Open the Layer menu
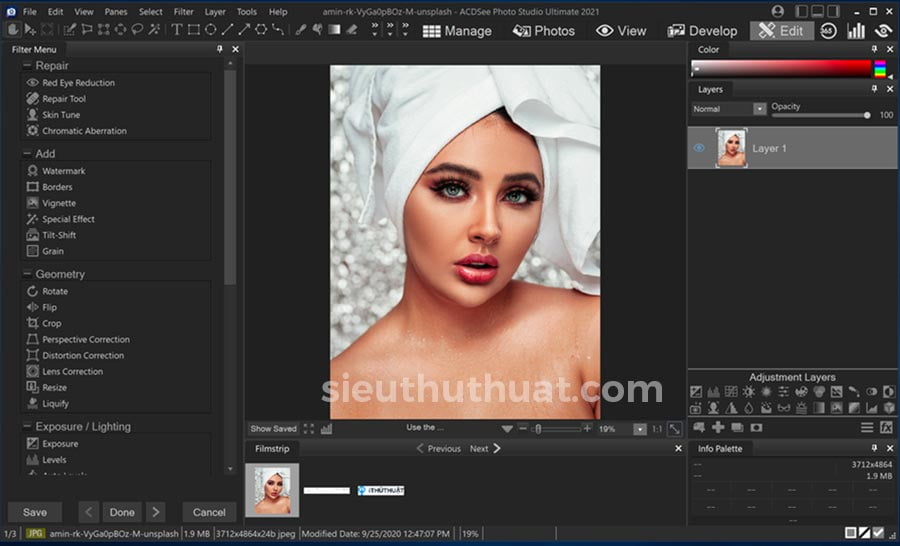The image size is (900, 546). (x=215, y=11)
